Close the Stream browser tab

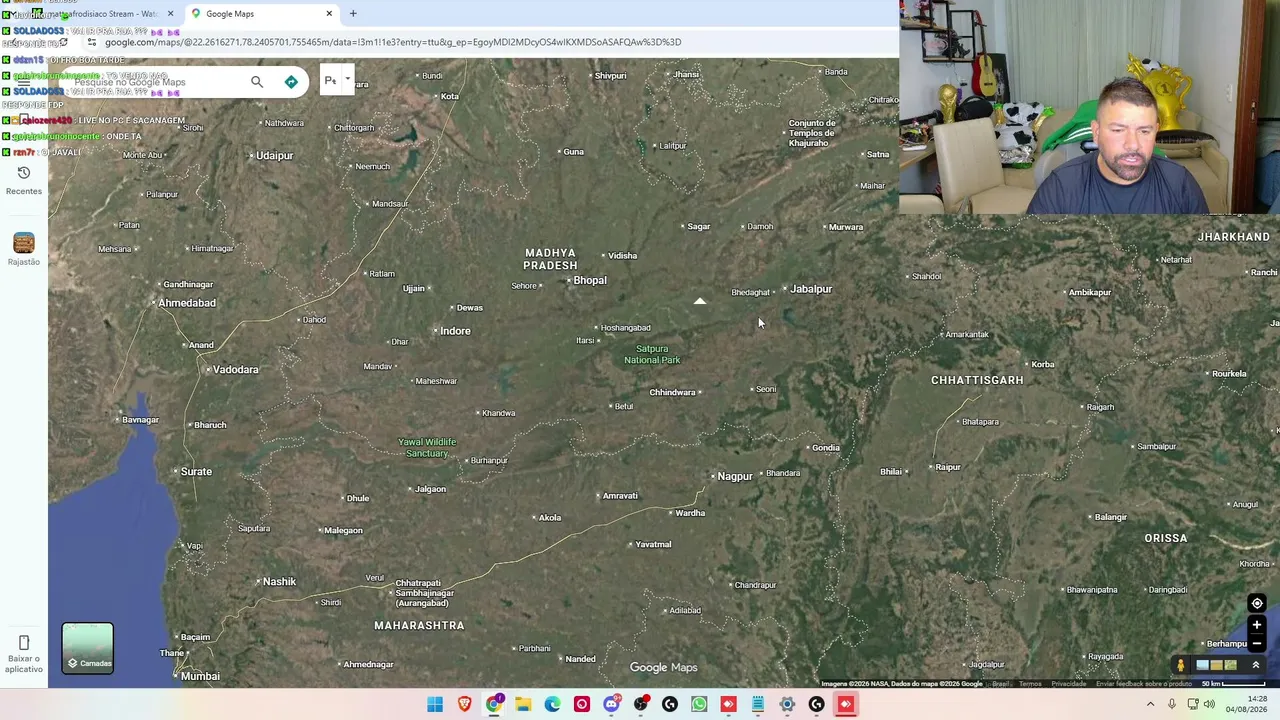point(170,14)
